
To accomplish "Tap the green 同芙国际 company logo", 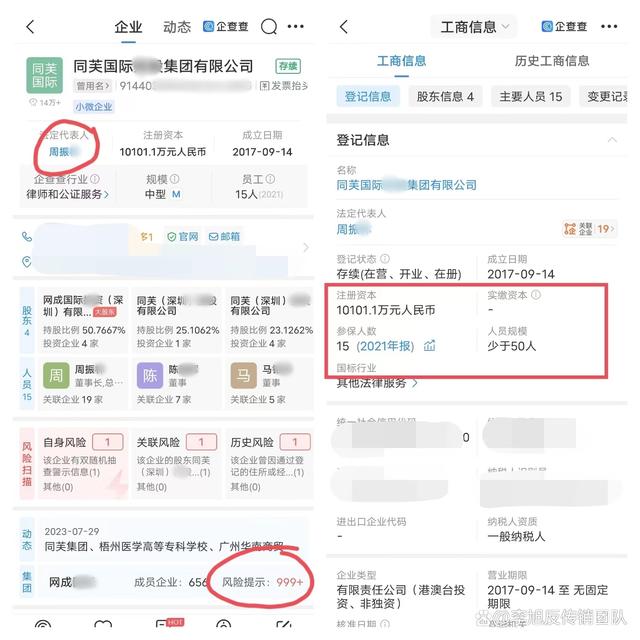I will click(x=44, y=75).
